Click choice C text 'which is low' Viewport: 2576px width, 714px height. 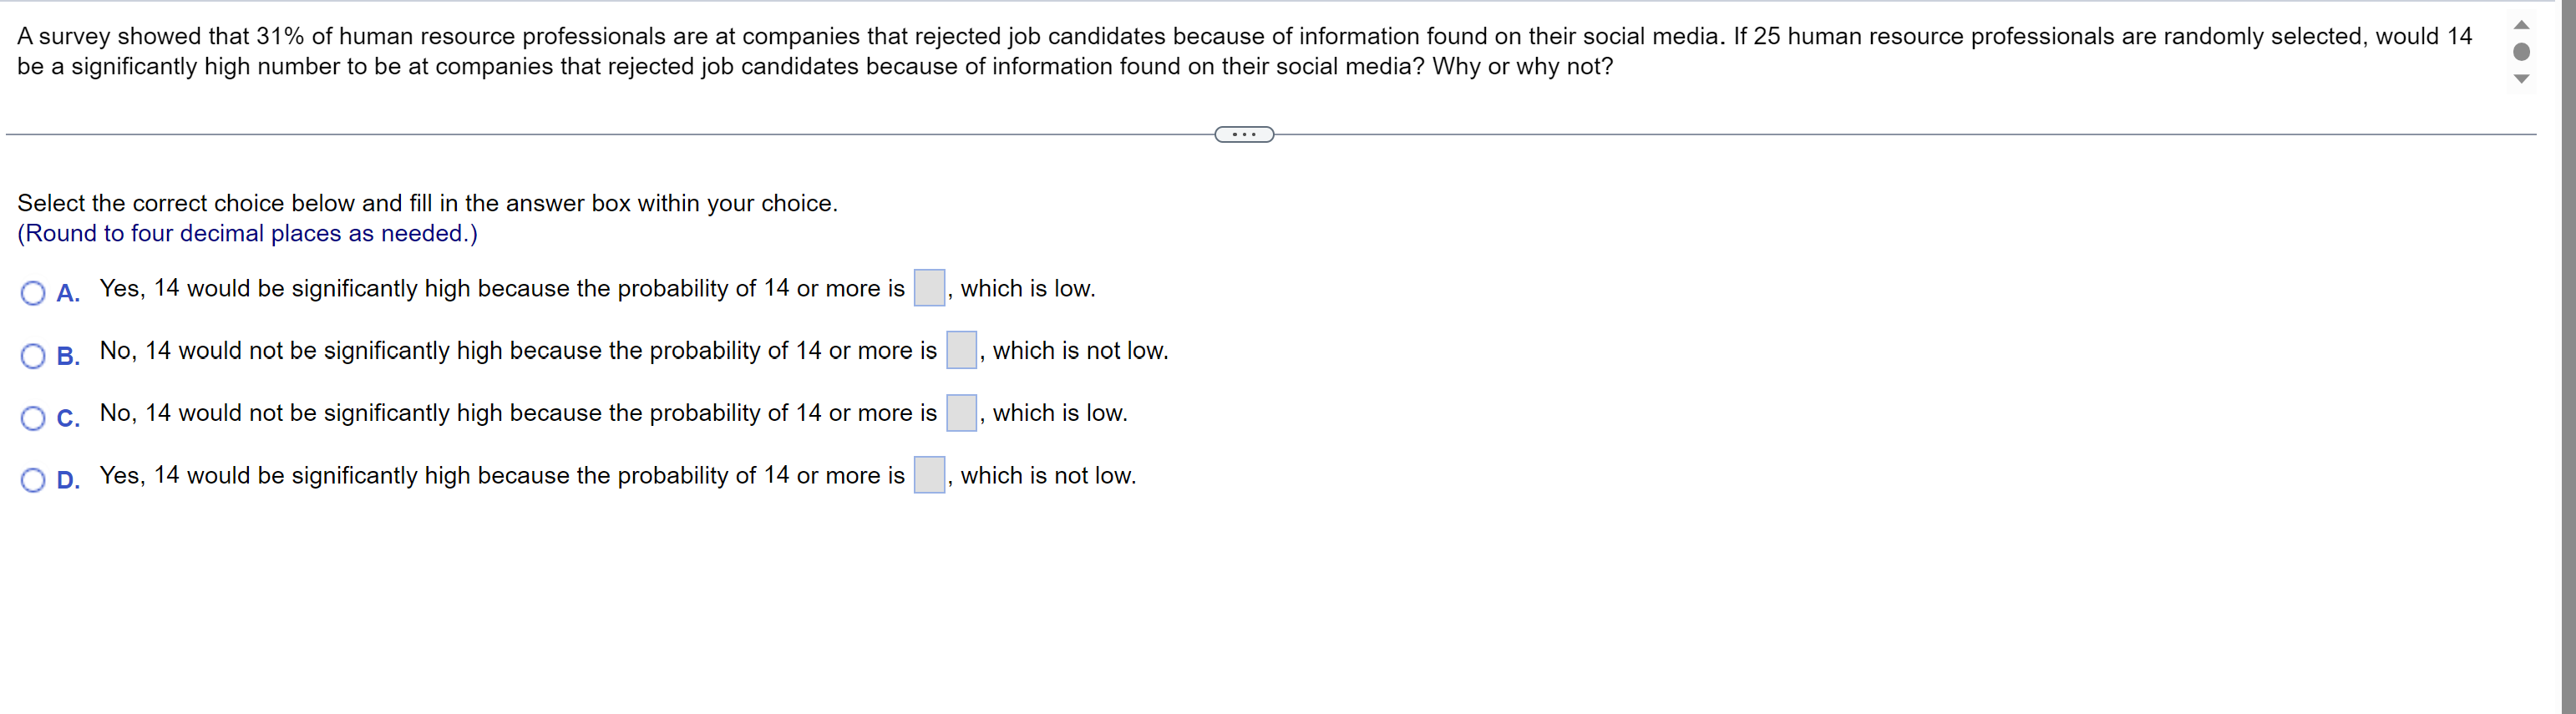click(x=1060, y=412)
